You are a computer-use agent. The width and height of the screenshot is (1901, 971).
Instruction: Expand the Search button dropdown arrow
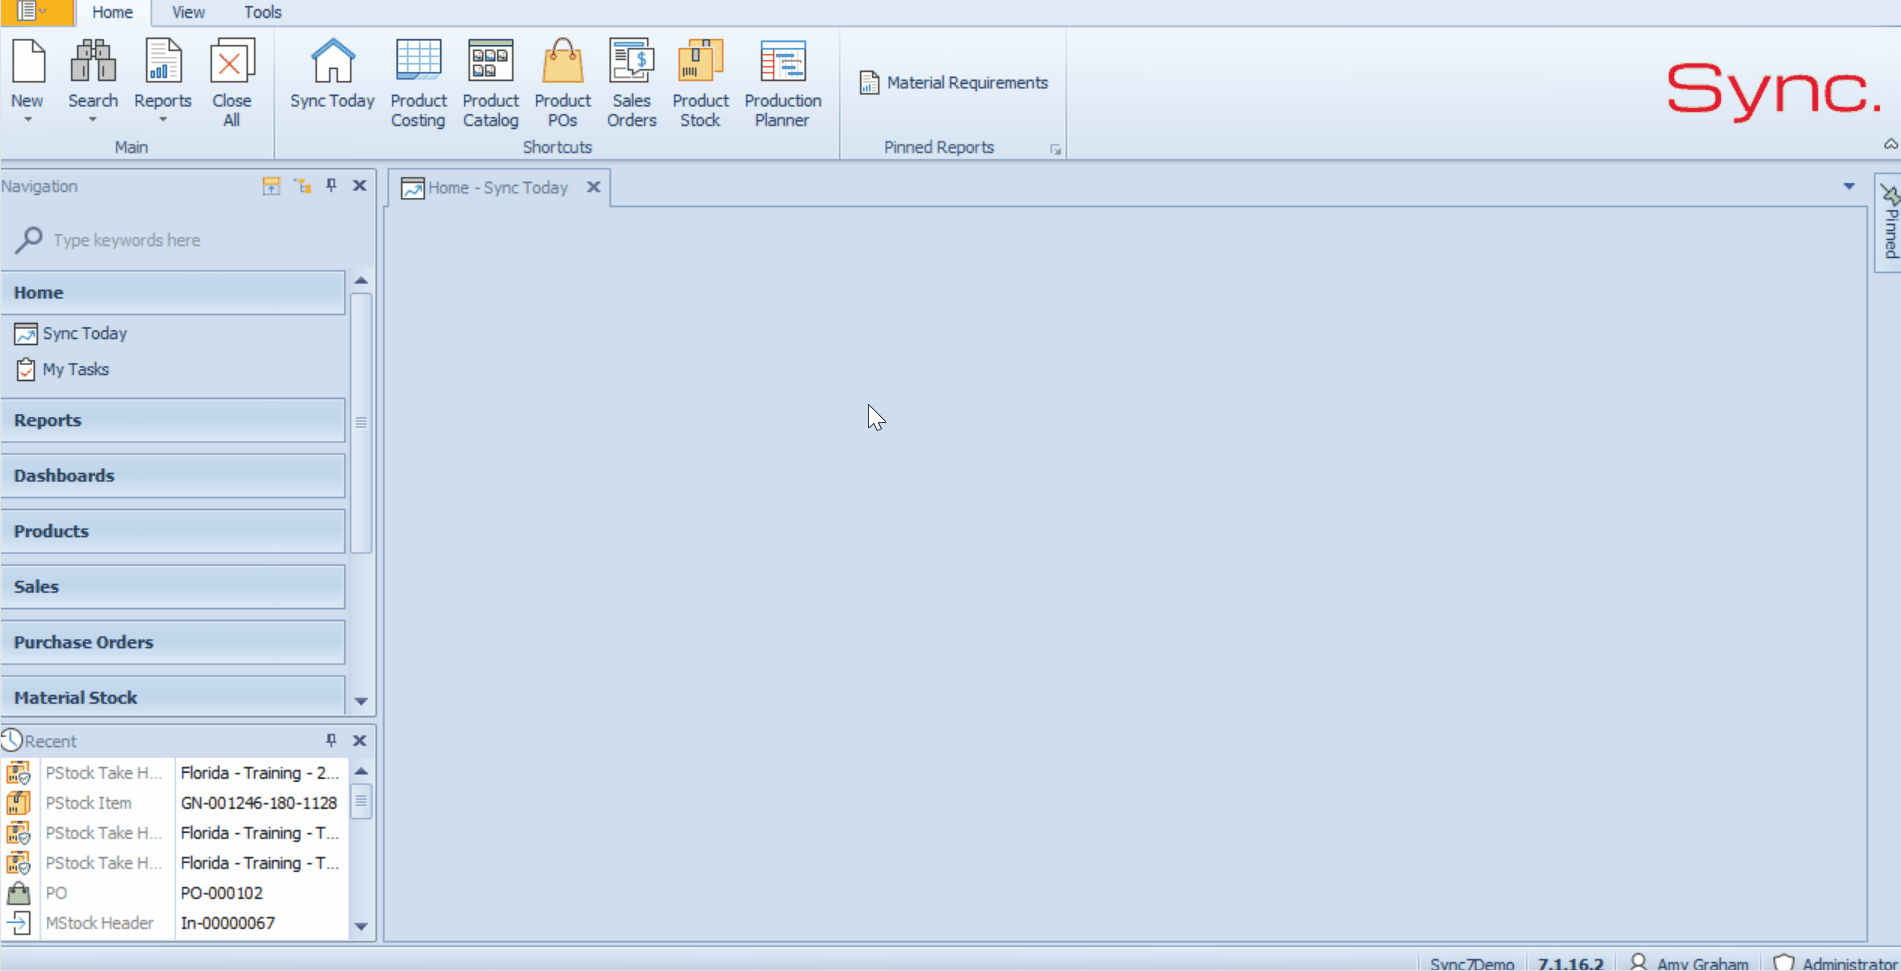(93, 120)
